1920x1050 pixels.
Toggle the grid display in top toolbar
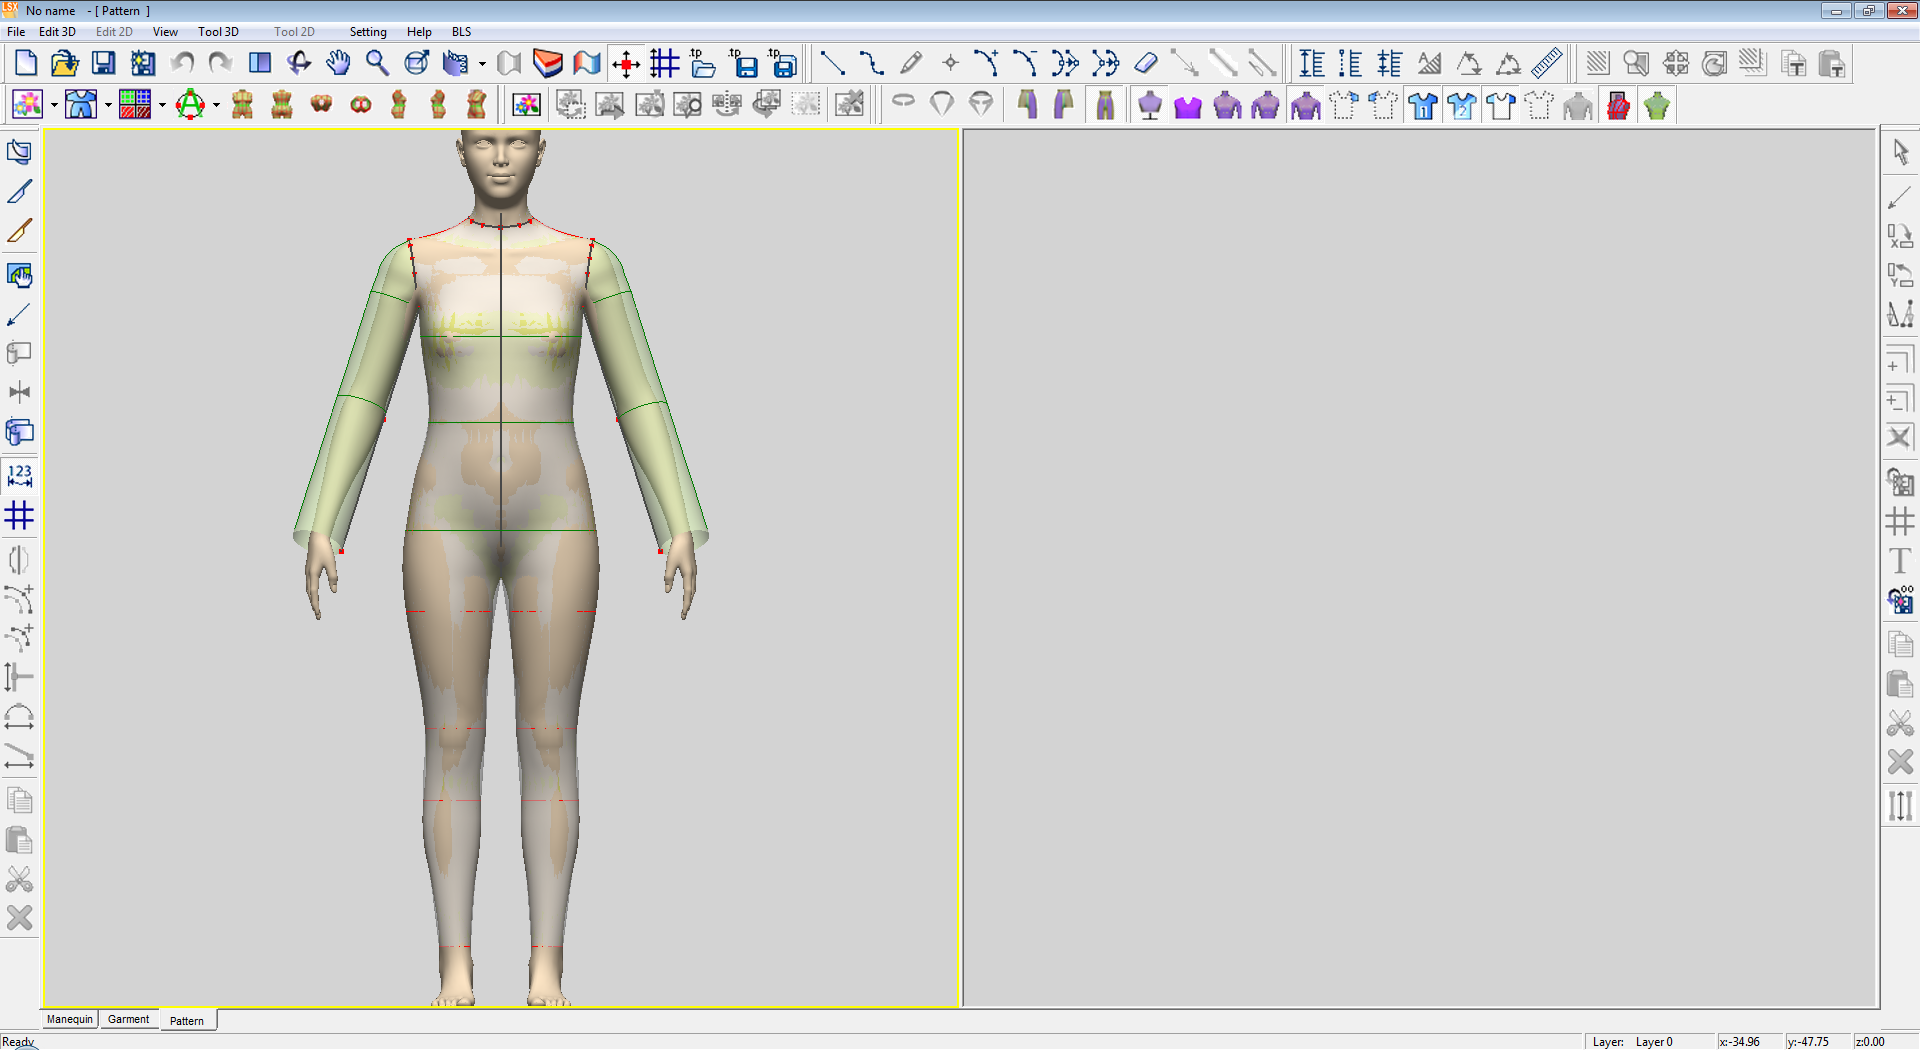[664, 63]
